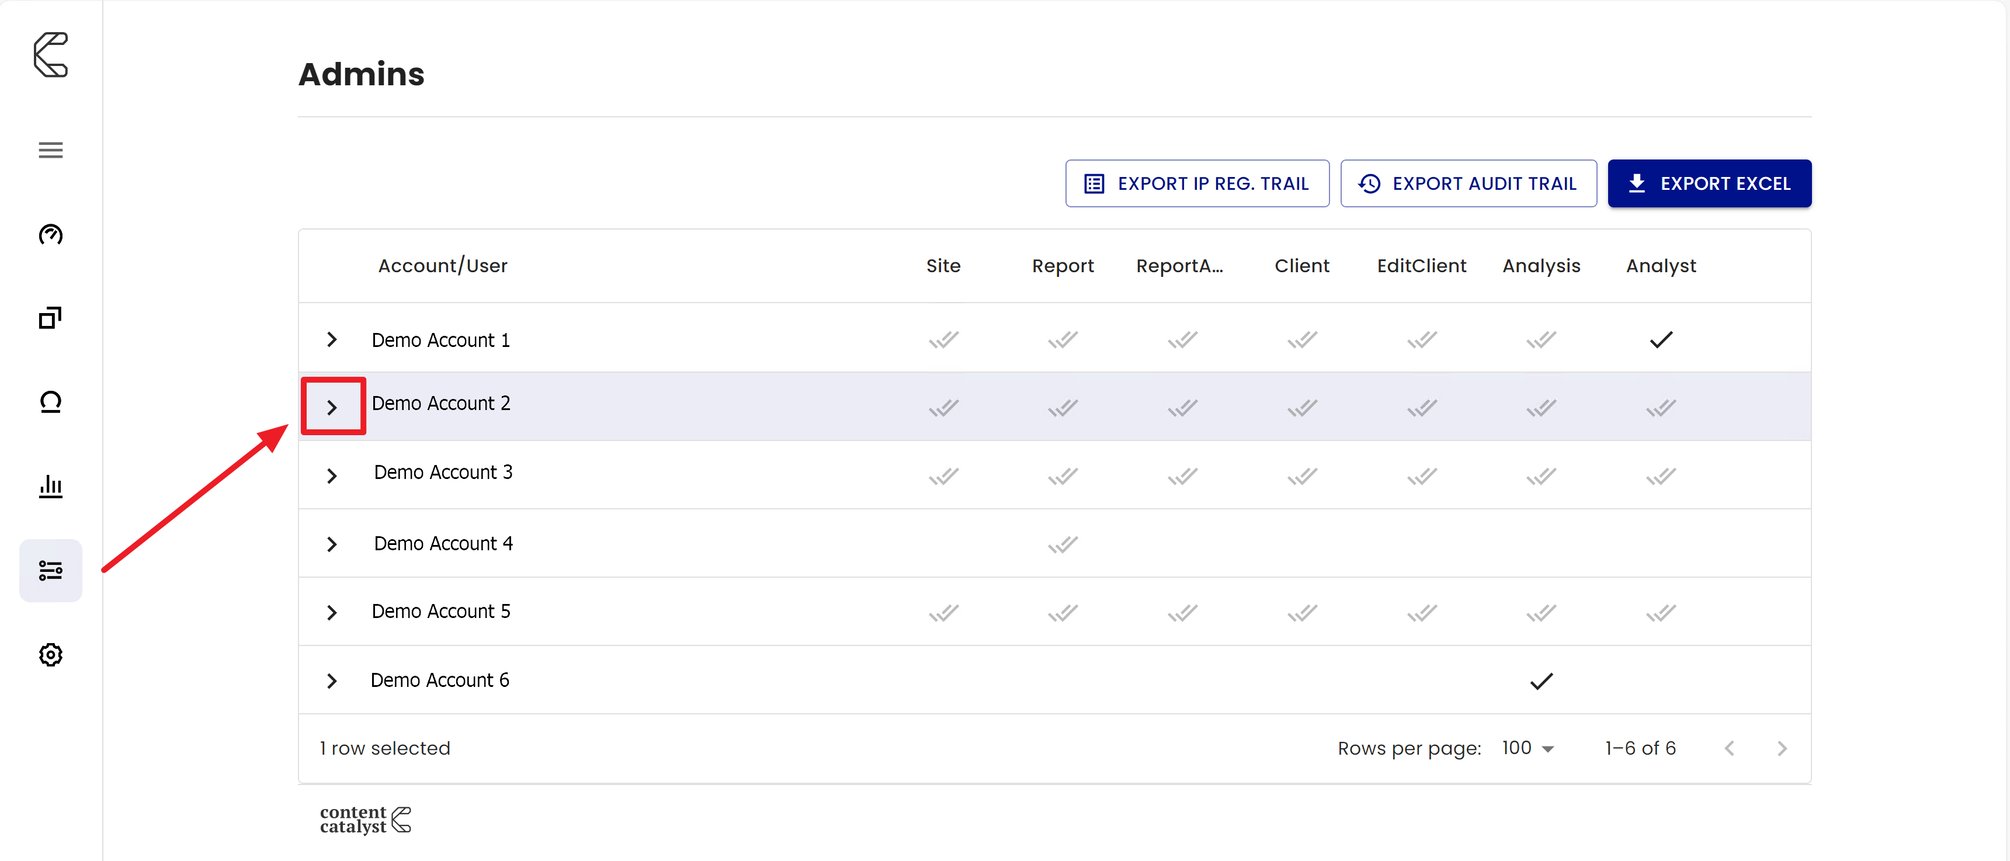Expand the Demo Account 3 row

tap(332, 476)
